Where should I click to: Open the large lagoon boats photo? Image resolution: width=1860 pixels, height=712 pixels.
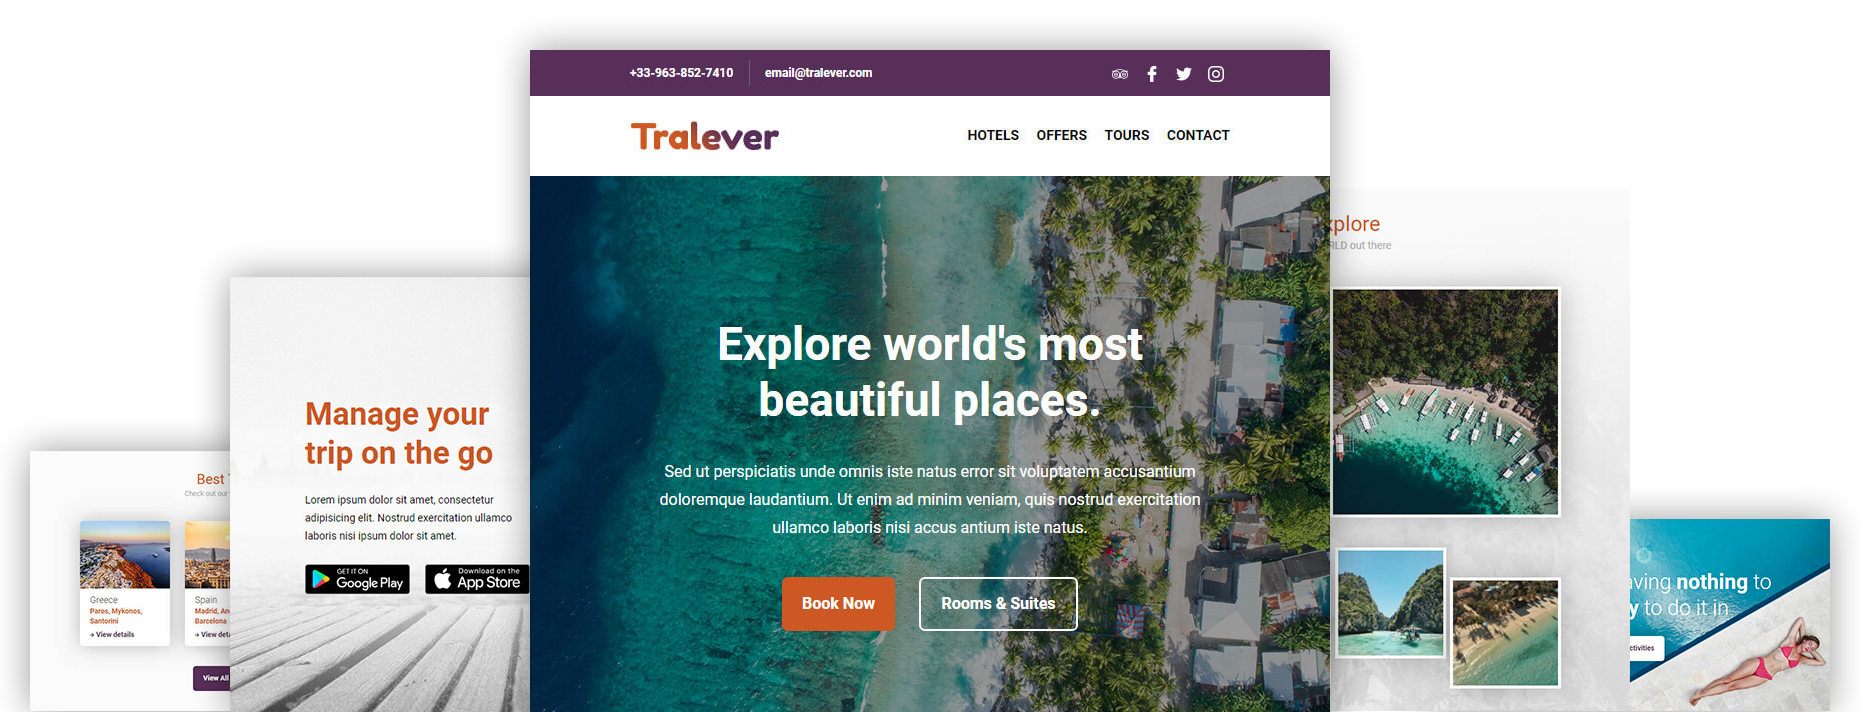(1445, 402)
